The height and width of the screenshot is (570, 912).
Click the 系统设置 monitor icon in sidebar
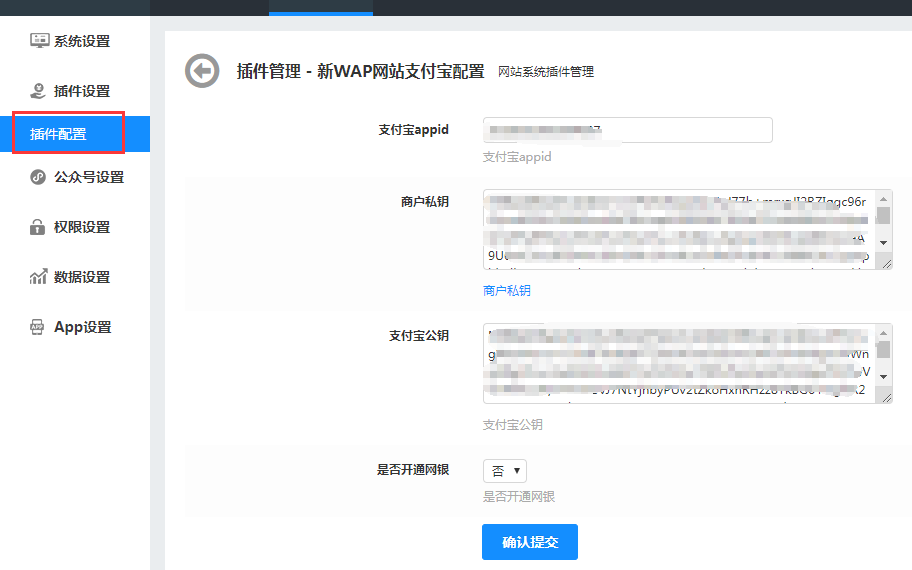point(39,41)
